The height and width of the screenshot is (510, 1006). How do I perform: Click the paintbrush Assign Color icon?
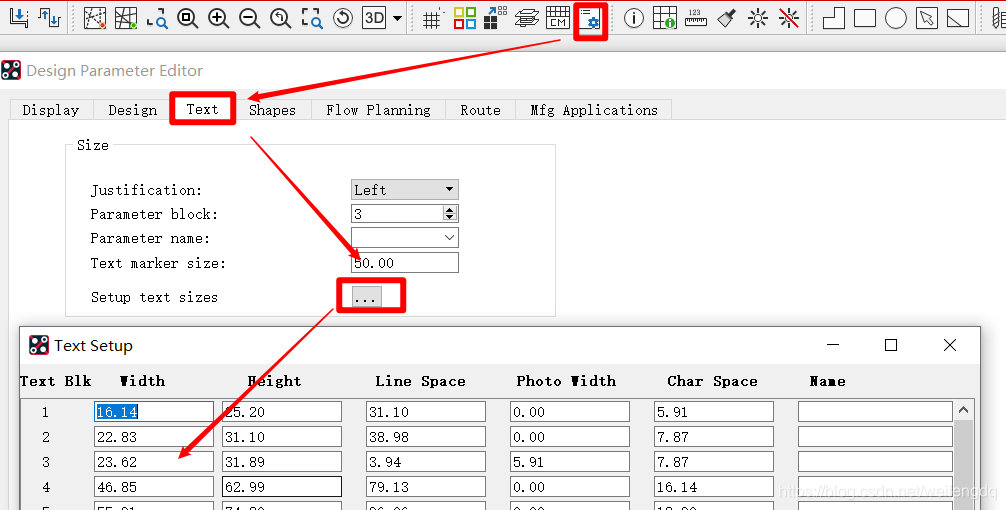726,18
